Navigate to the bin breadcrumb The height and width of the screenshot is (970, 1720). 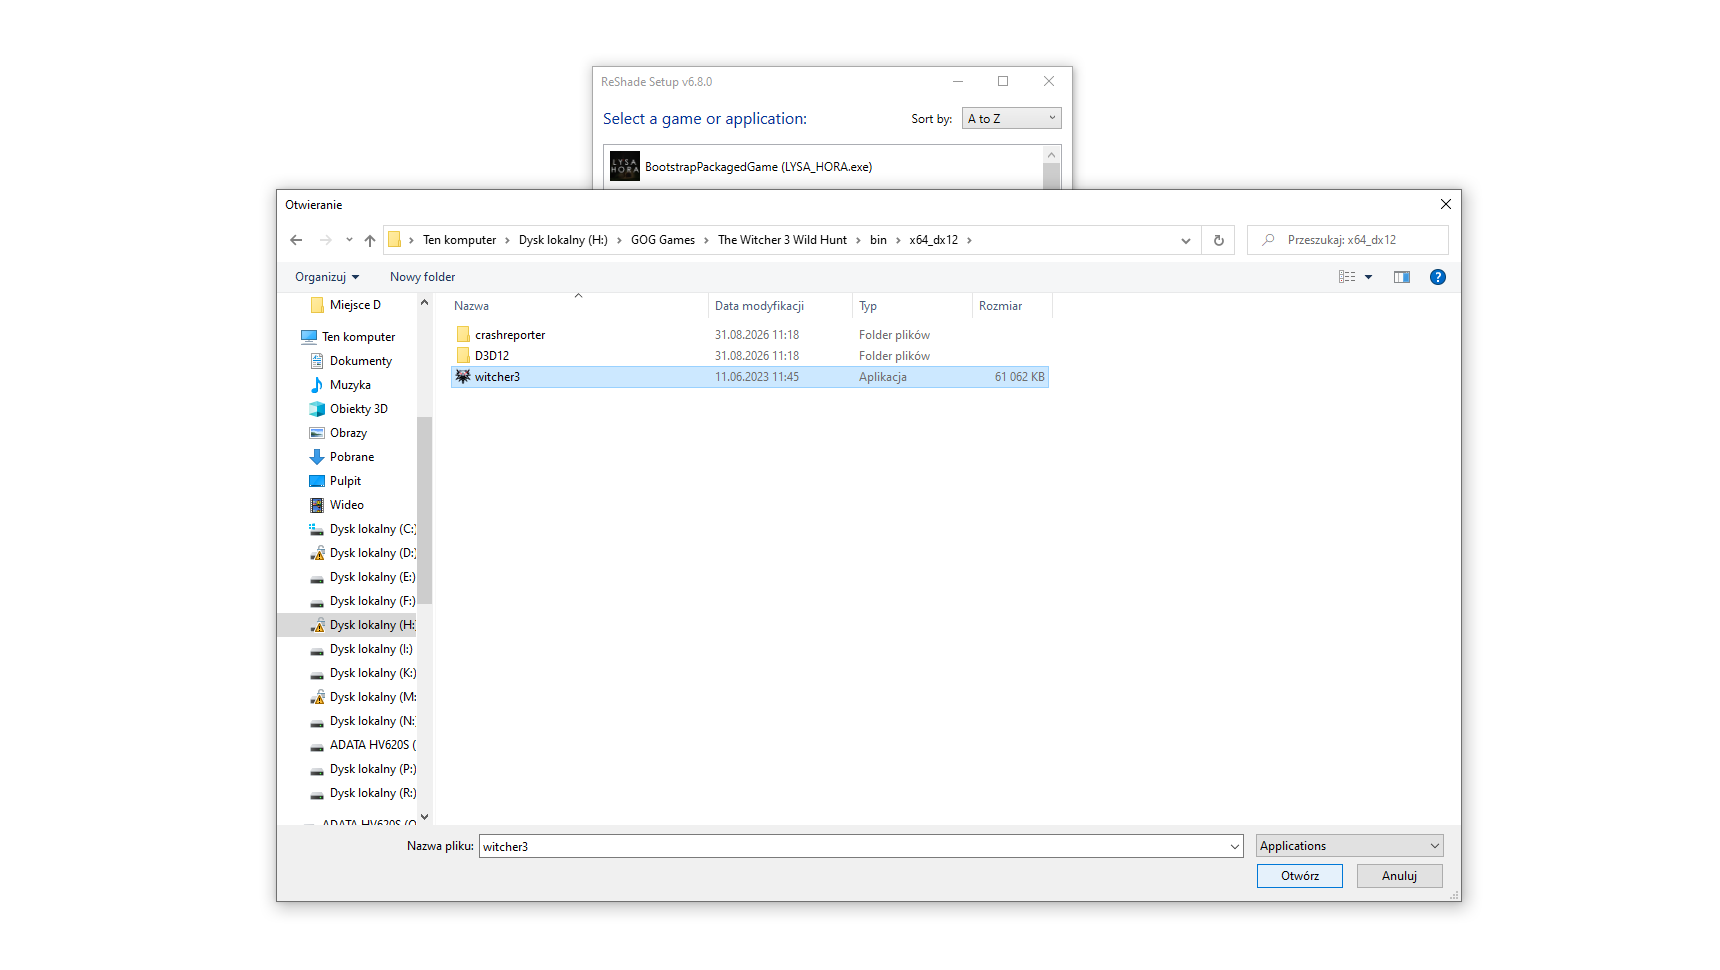[x=878, y=240]
